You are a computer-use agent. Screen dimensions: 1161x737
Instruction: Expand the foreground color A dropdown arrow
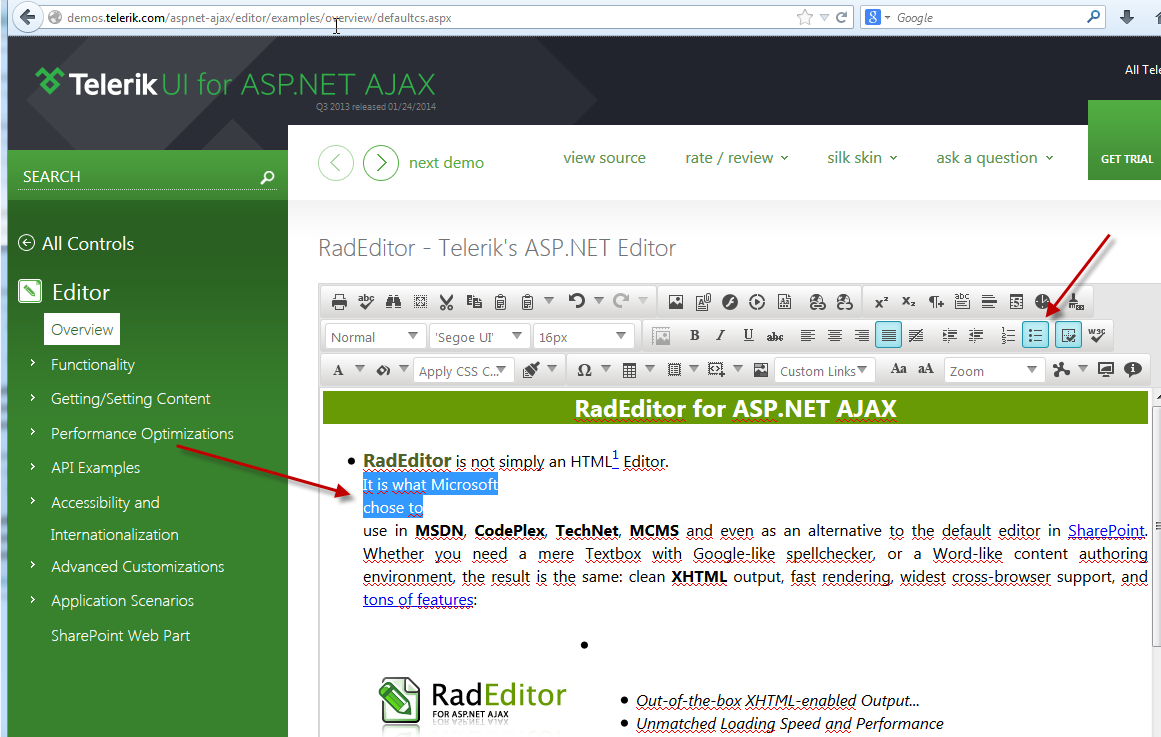(360, 369)
